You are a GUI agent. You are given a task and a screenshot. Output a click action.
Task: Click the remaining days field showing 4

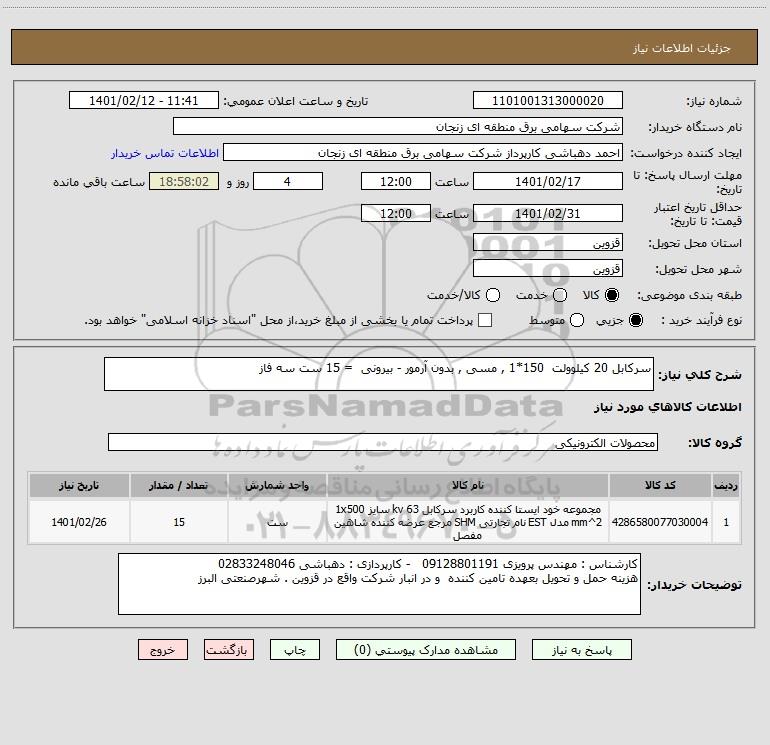coord(288,181)
